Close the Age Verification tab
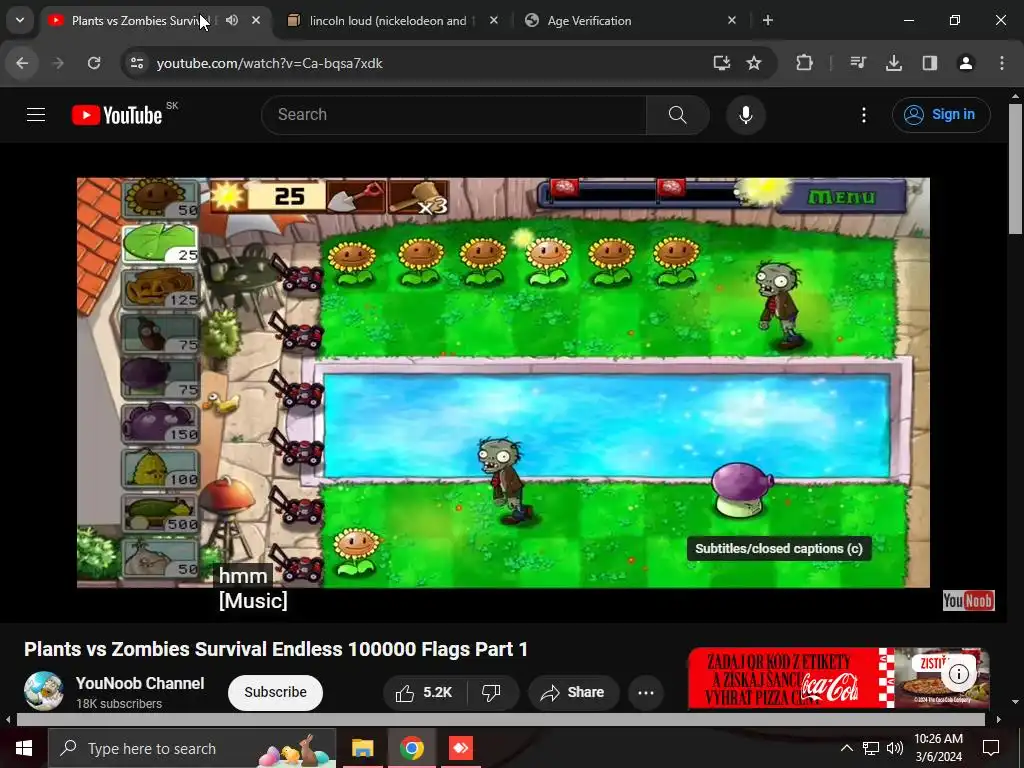This screenshot has width=1024, height=768. tap(731, 20)
